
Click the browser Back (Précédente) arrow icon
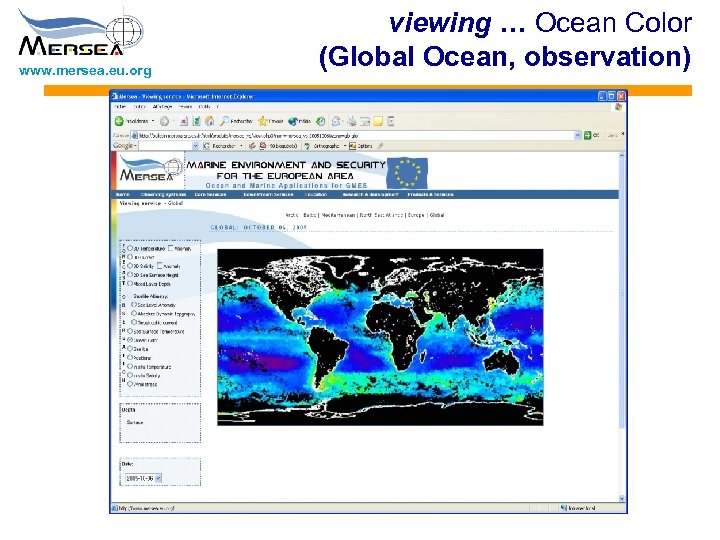coord(119,121)
